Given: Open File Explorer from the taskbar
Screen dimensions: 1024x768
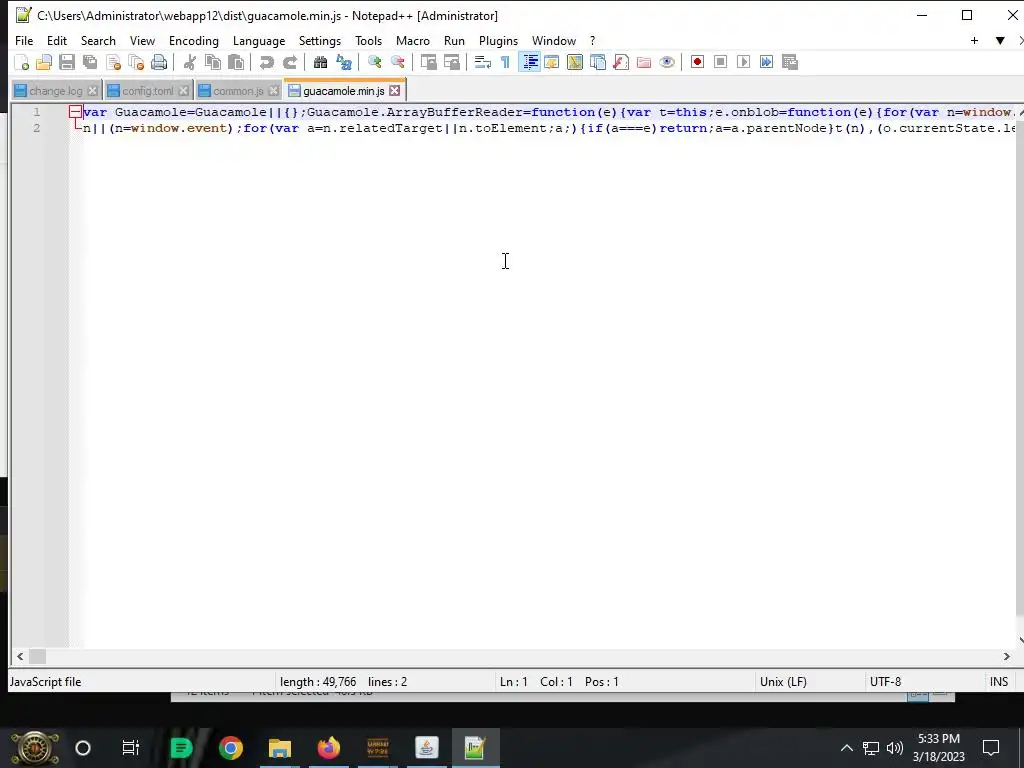Looking at the screenshot, I should coord(280,748).
